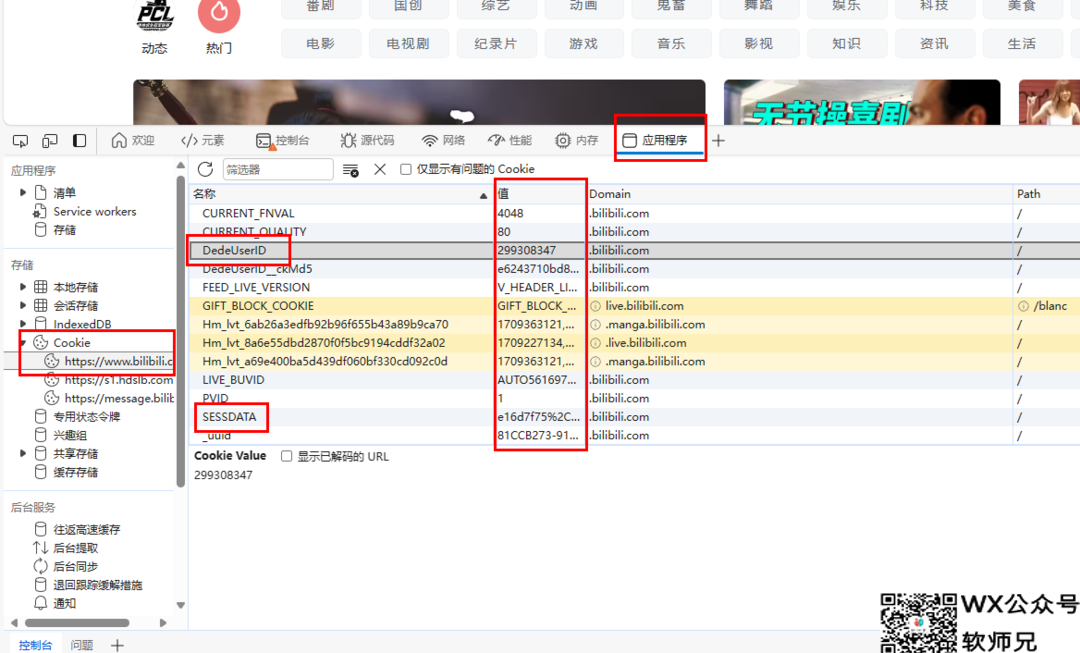The height and width of the screenshot is (653, 1080).
Task: Expand the 本地存储 local storage item
Action: [x=23, y=287]
